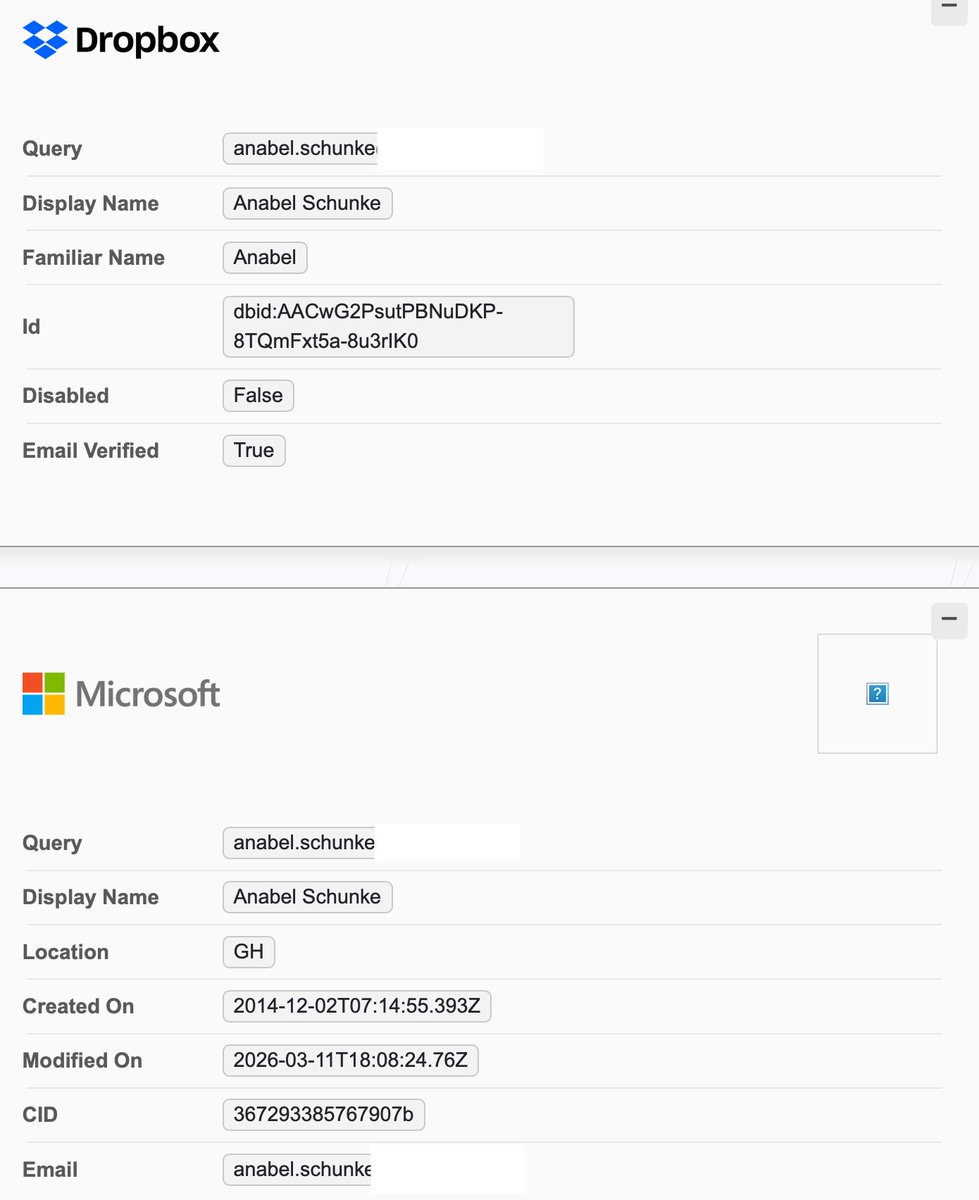Click the Location label

pos(65,952)
